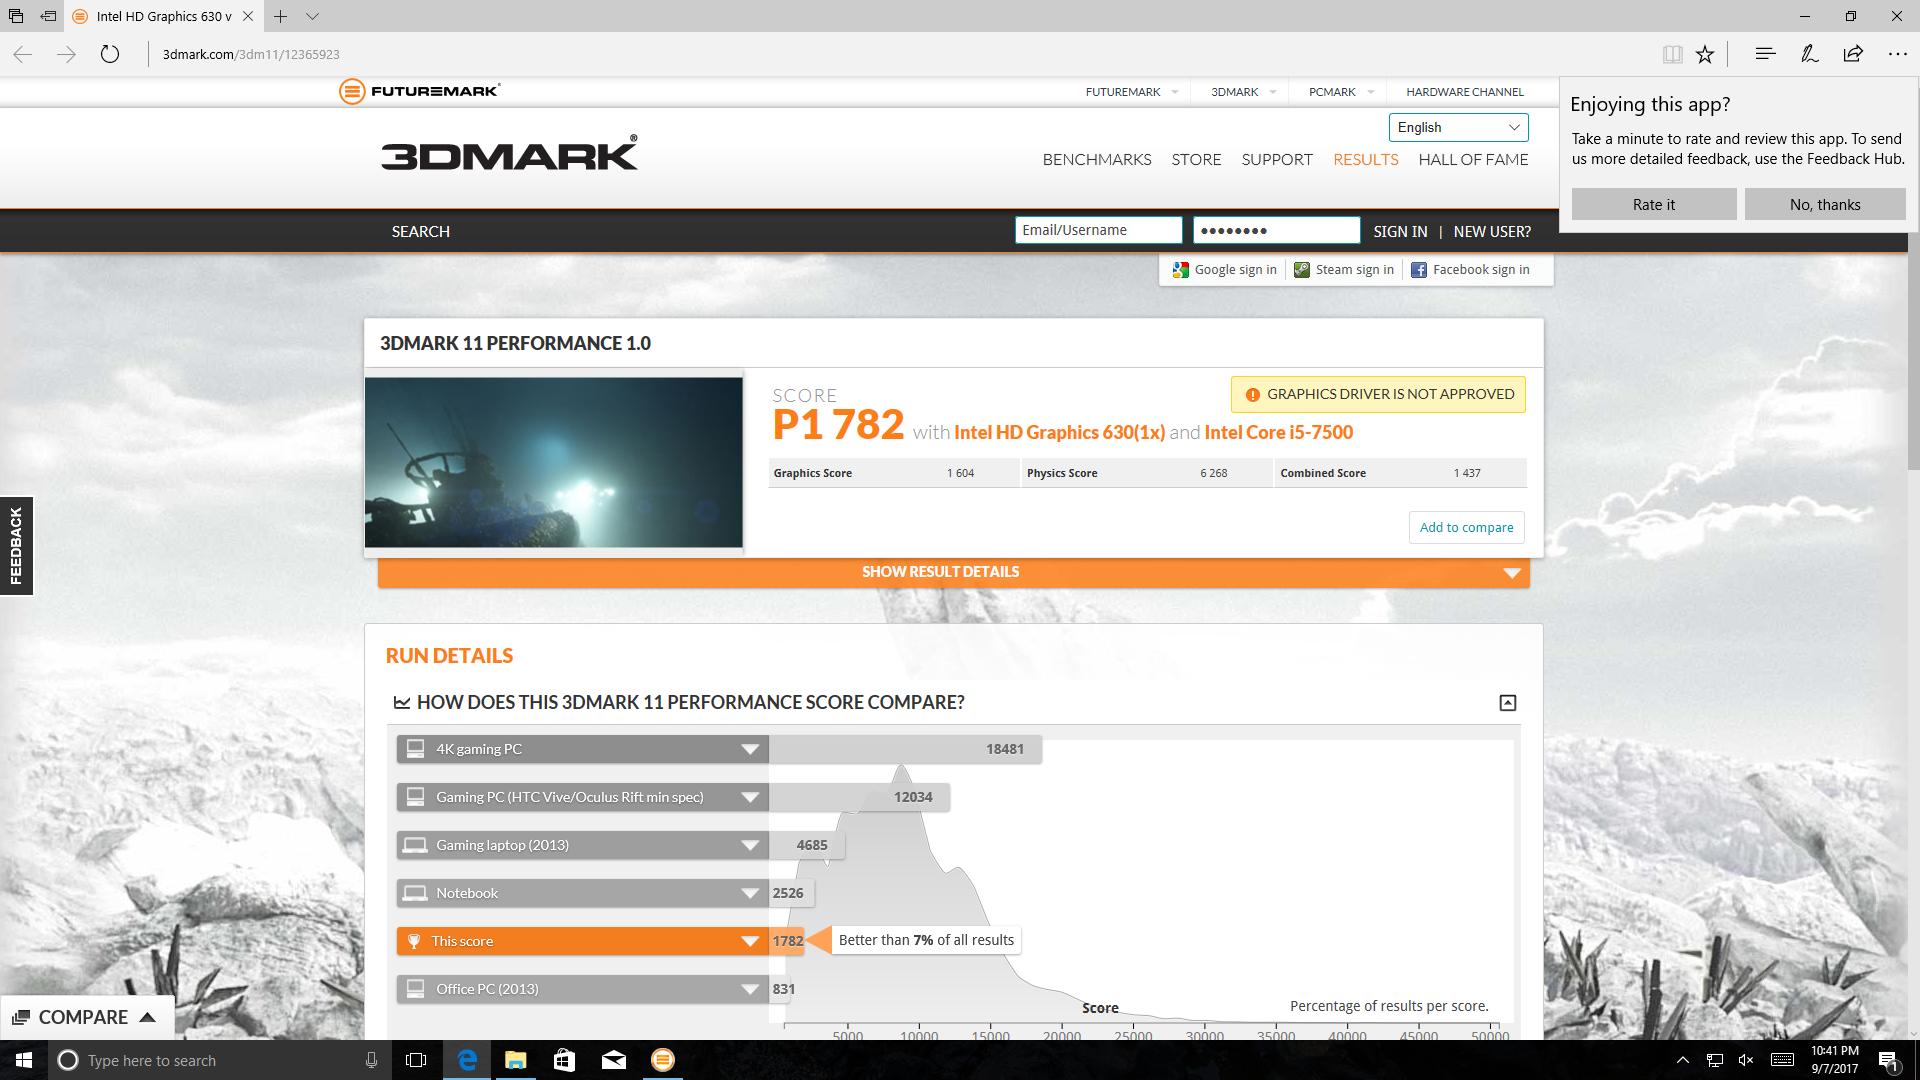Expand the COMPARE panel at bottom left
Viewport: 1920px width, 1080px height.
click(x=85, y=1017)
